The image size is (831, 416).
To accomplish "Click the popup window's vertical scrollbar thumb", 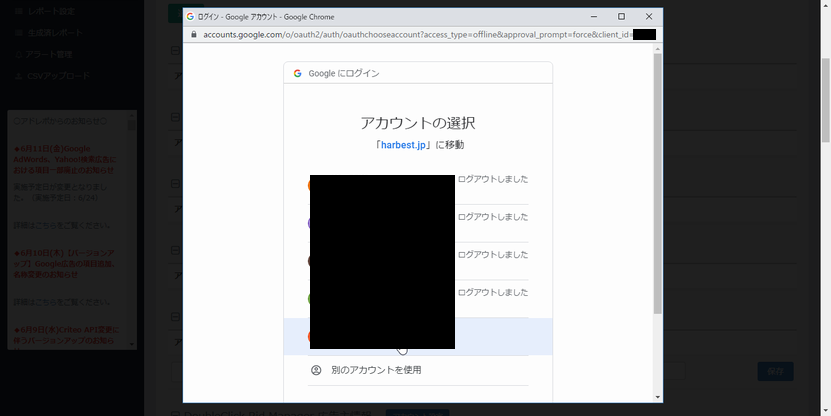I will point(658,183).
